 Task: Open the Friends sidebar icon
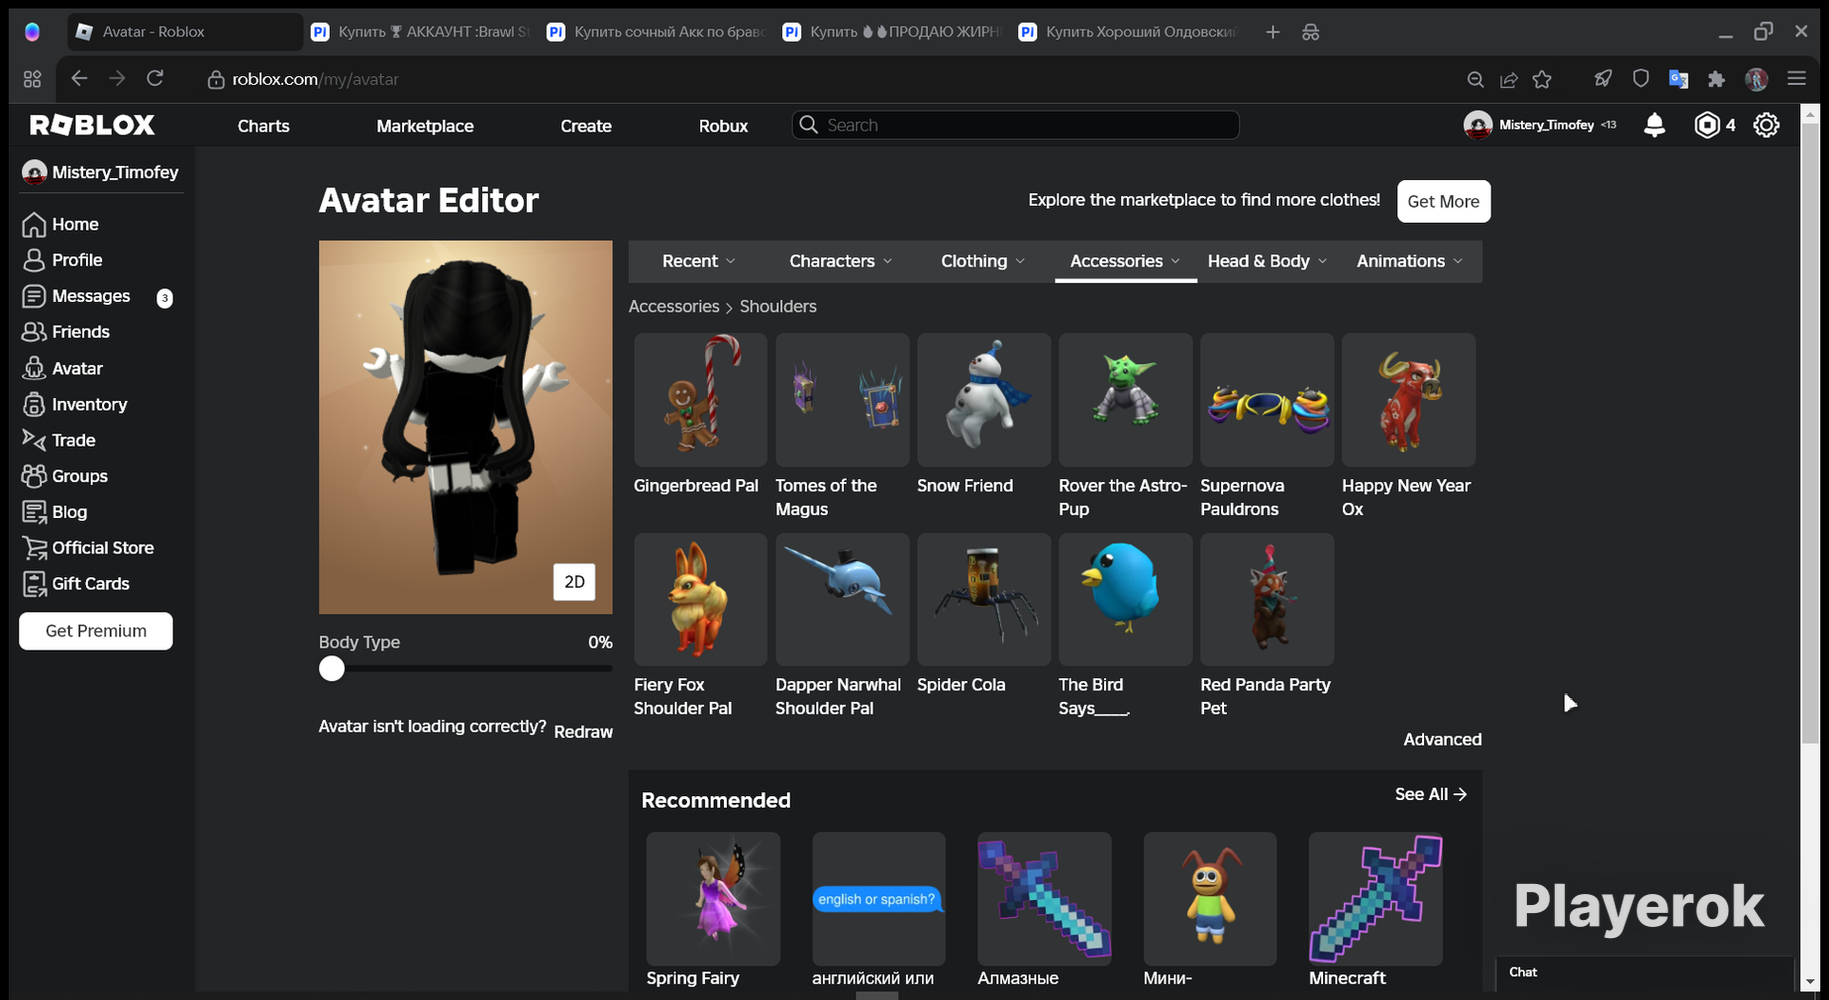click(x=34, y=332)
